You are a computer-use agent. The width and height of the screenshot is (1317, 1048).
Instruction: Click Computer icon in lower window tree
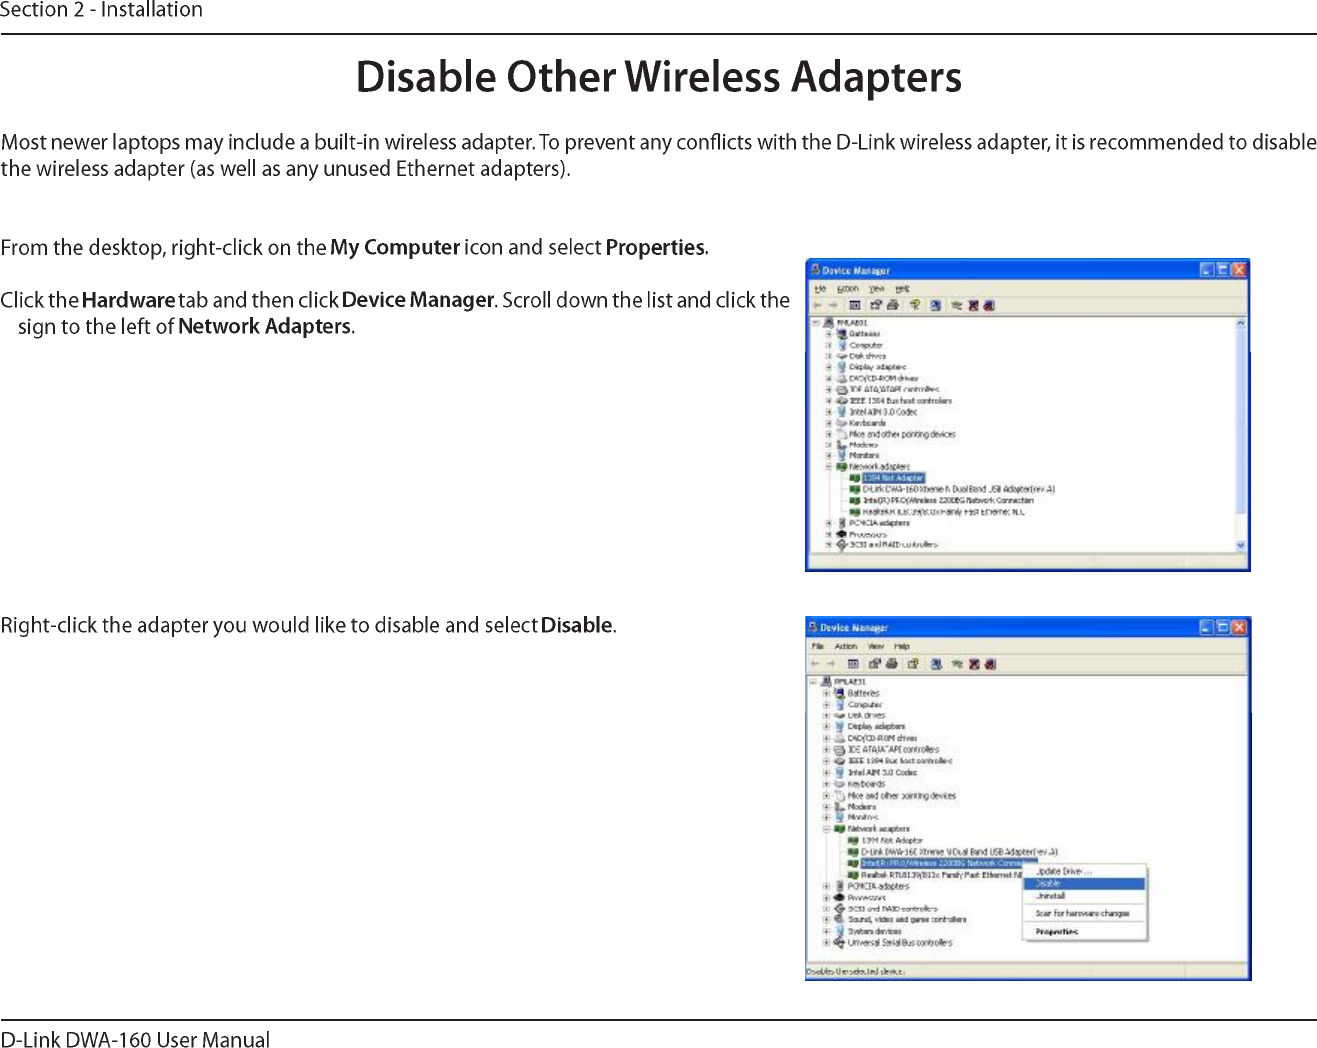[x=840, y=704]
